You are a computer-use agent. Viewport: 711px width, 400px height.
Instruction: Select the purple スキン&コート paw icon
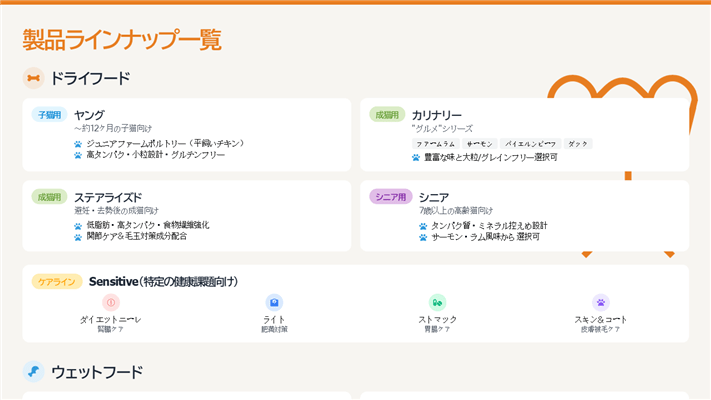tap(600, 302)
